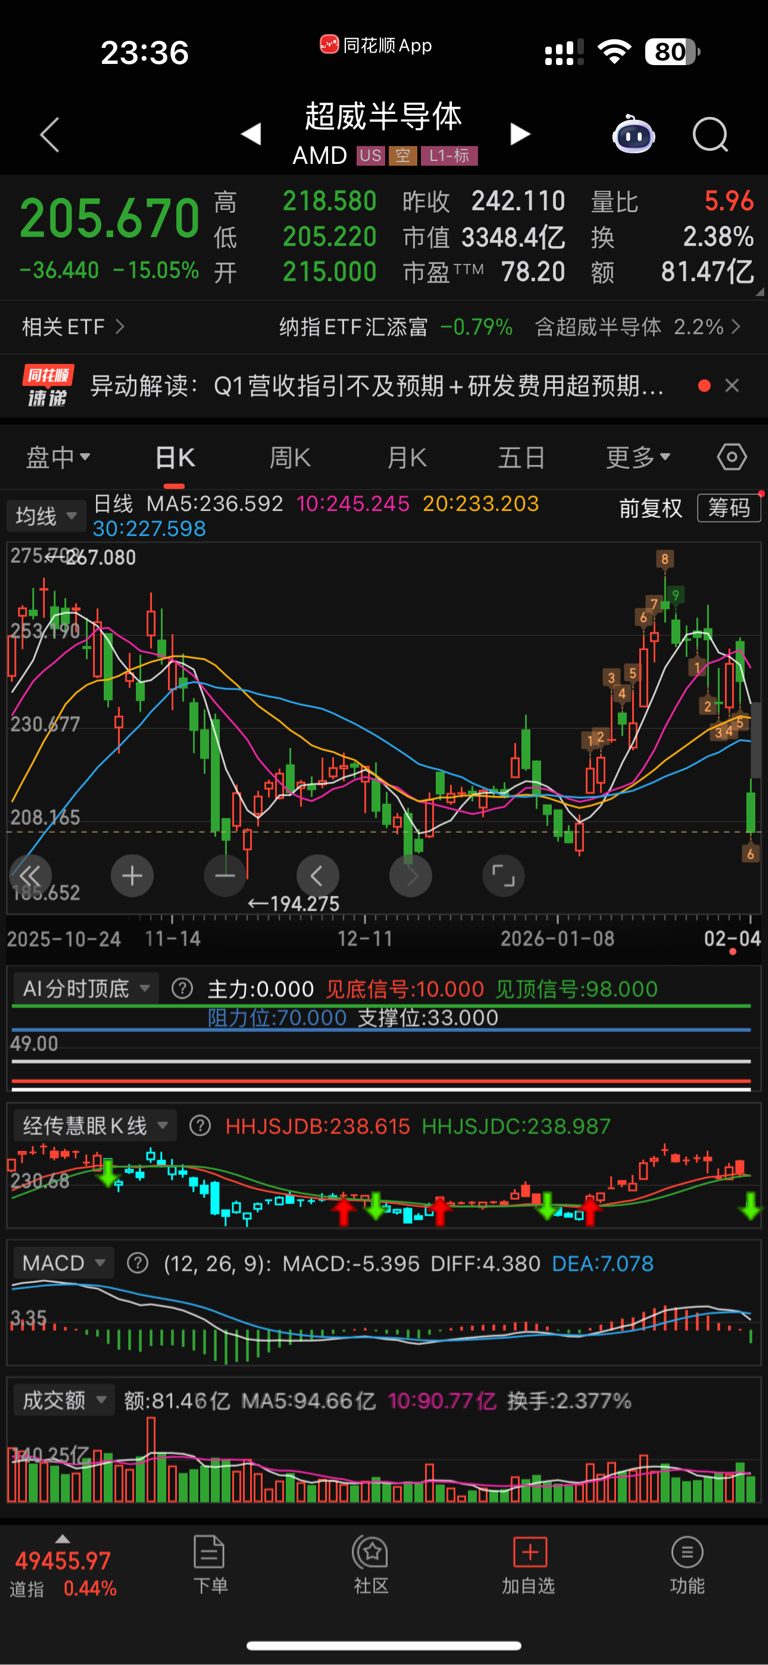
Task: Toggle the 筹码 chip distribution button
Action: coord(729,508)
